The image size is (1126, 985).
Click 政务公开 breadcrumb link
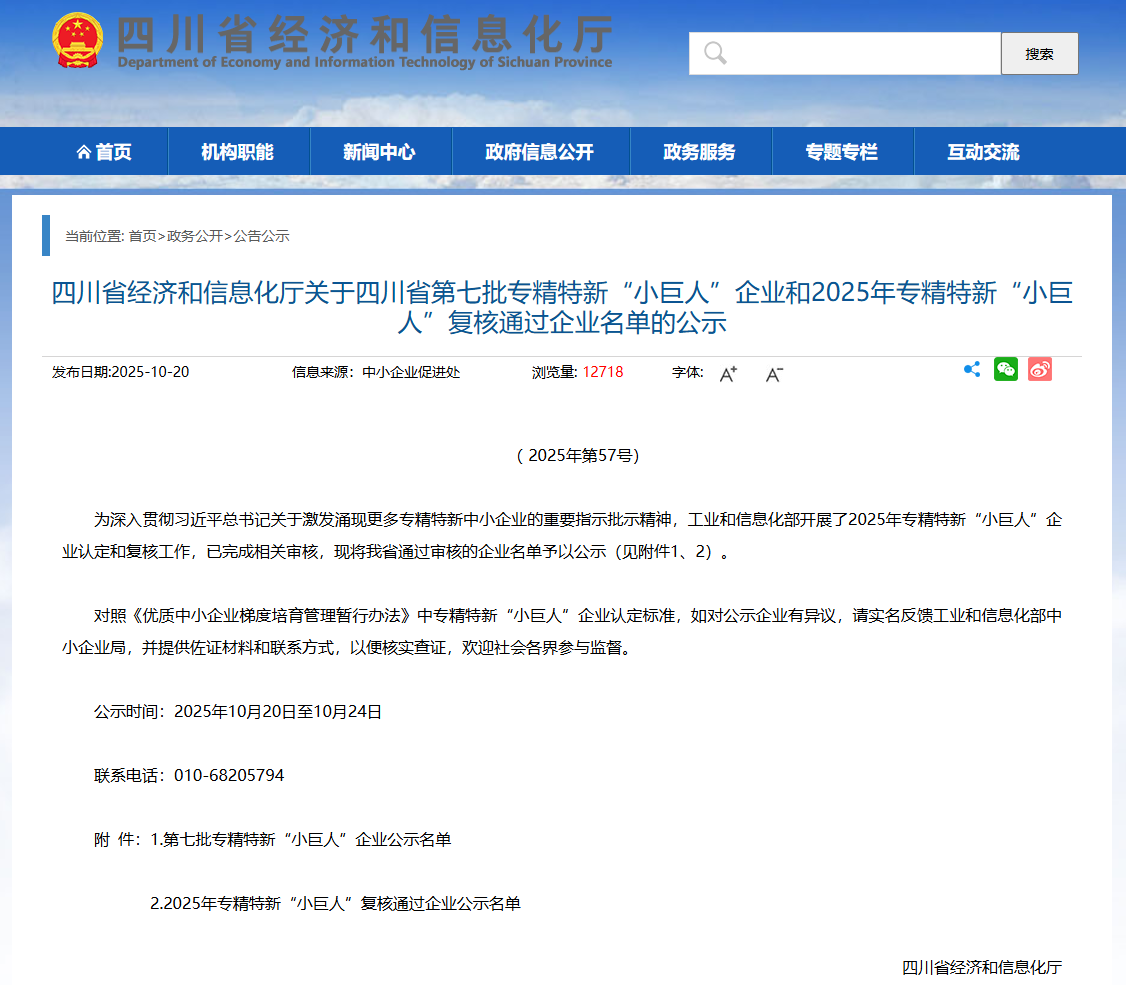195,236
